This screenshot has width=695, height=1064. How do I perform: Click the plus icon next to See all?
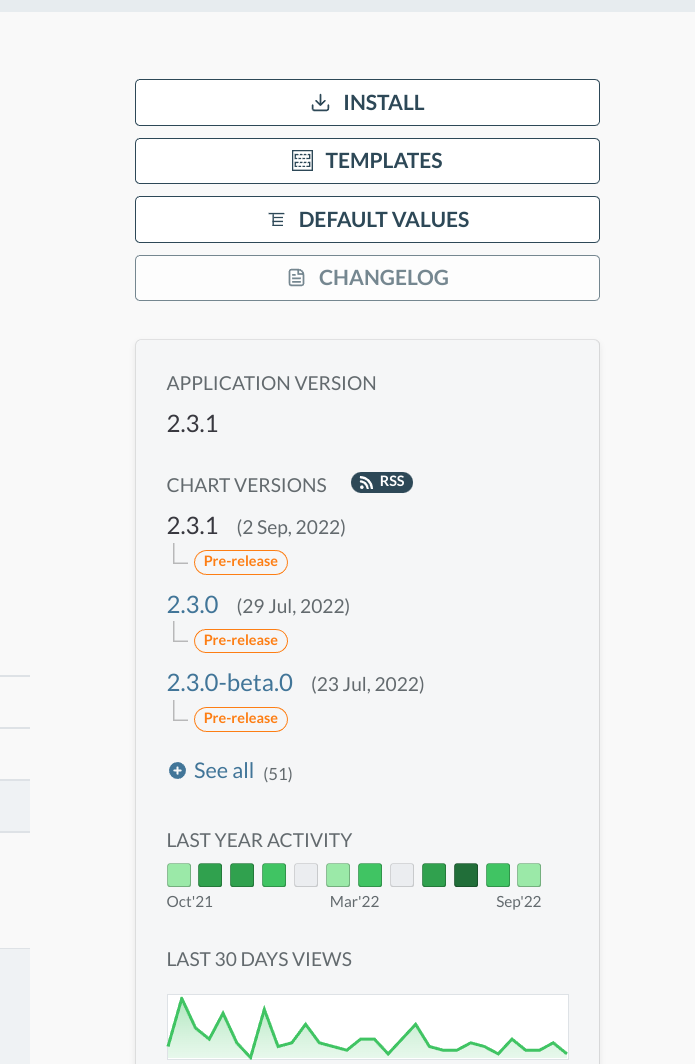click(177, 770)
